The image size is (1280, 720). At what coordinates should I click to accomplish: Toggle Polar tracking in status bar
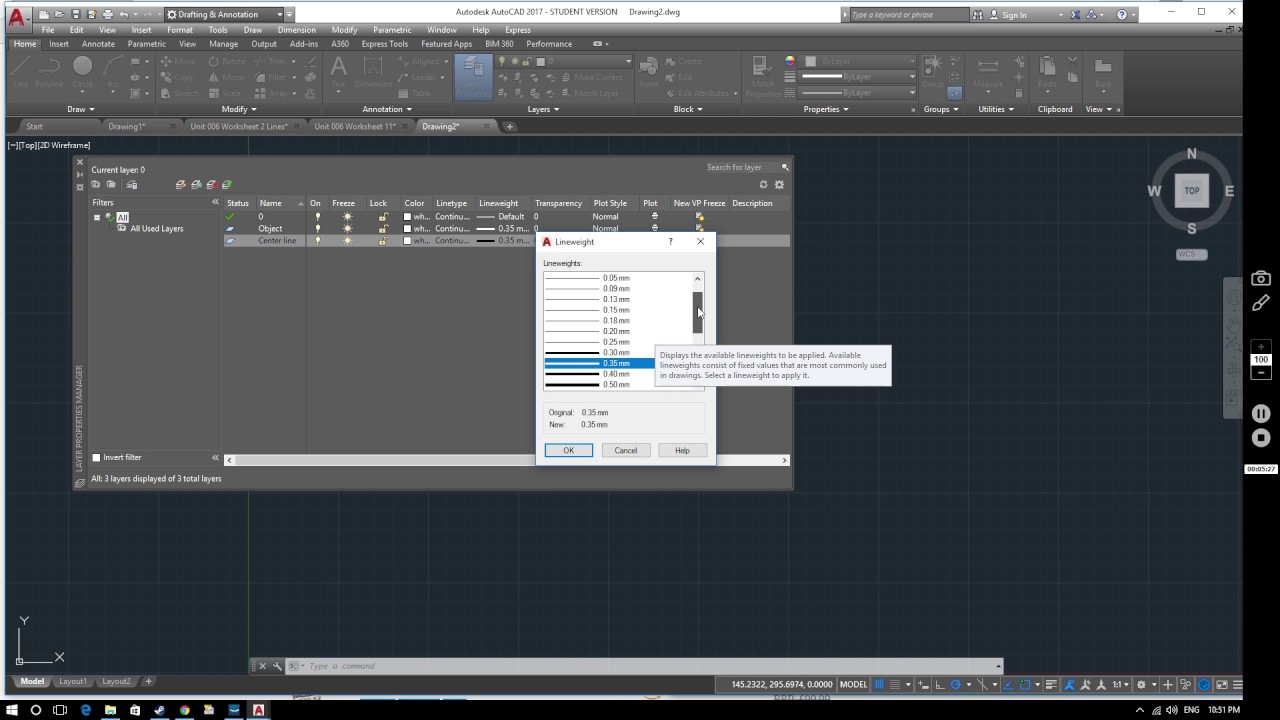[955, 685]
